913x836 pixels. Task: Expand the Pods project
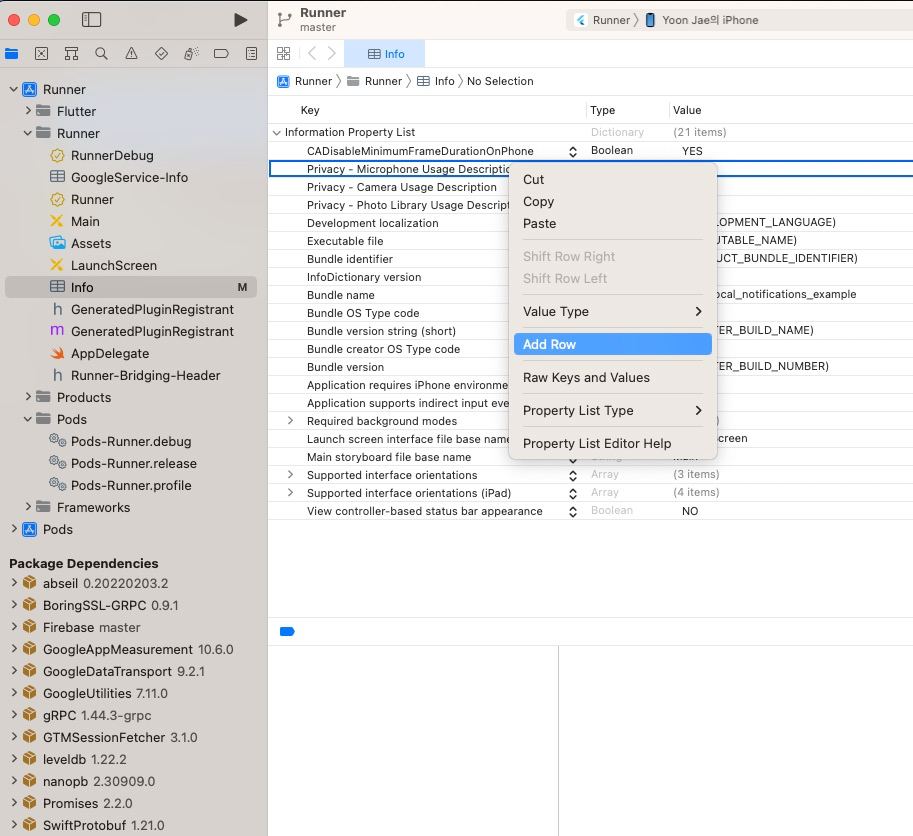click(14, 529)
